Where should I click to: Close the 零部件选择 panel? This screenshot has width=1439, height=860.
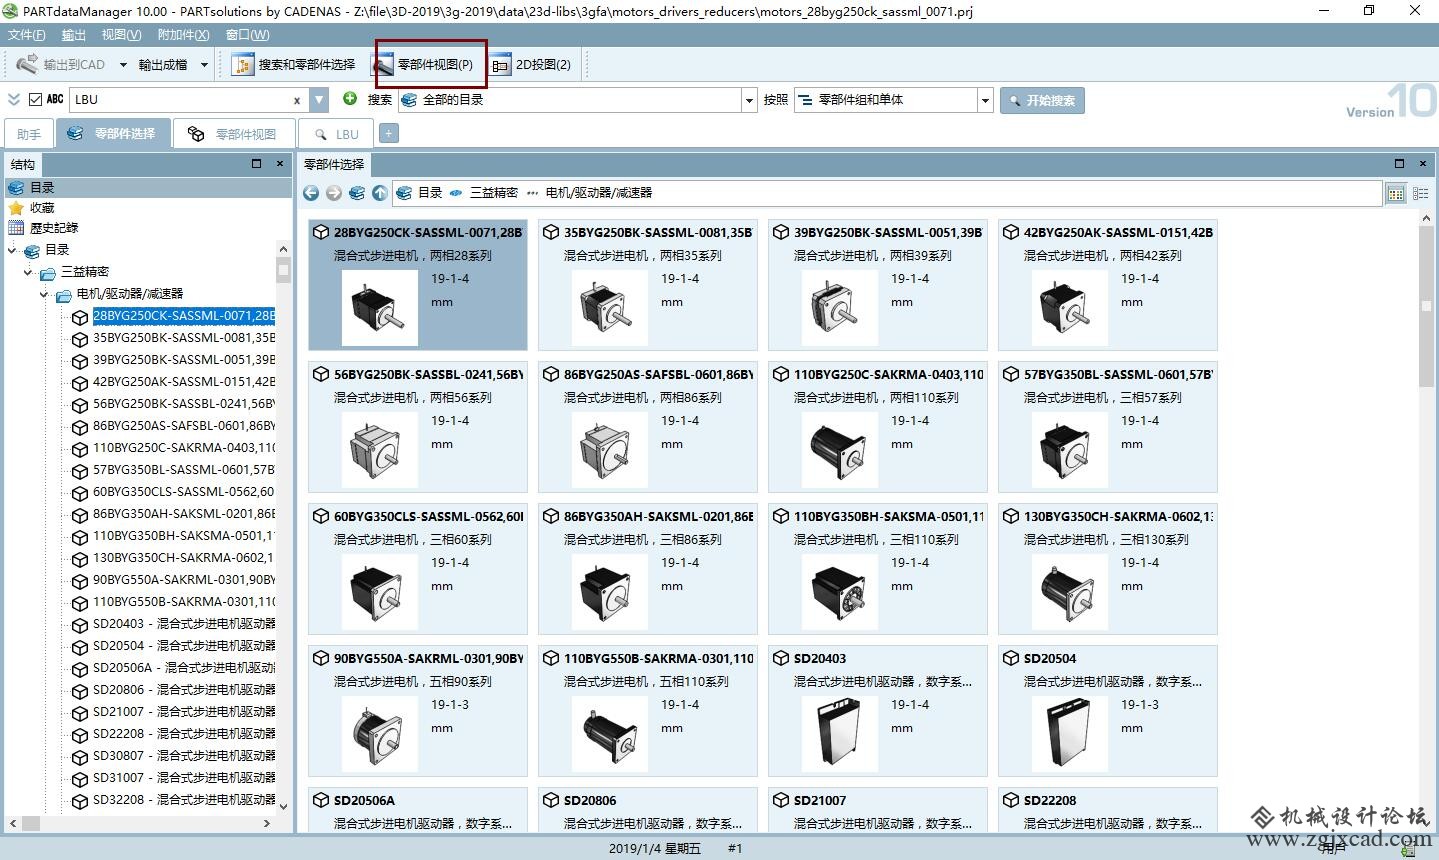[1423, 164]
